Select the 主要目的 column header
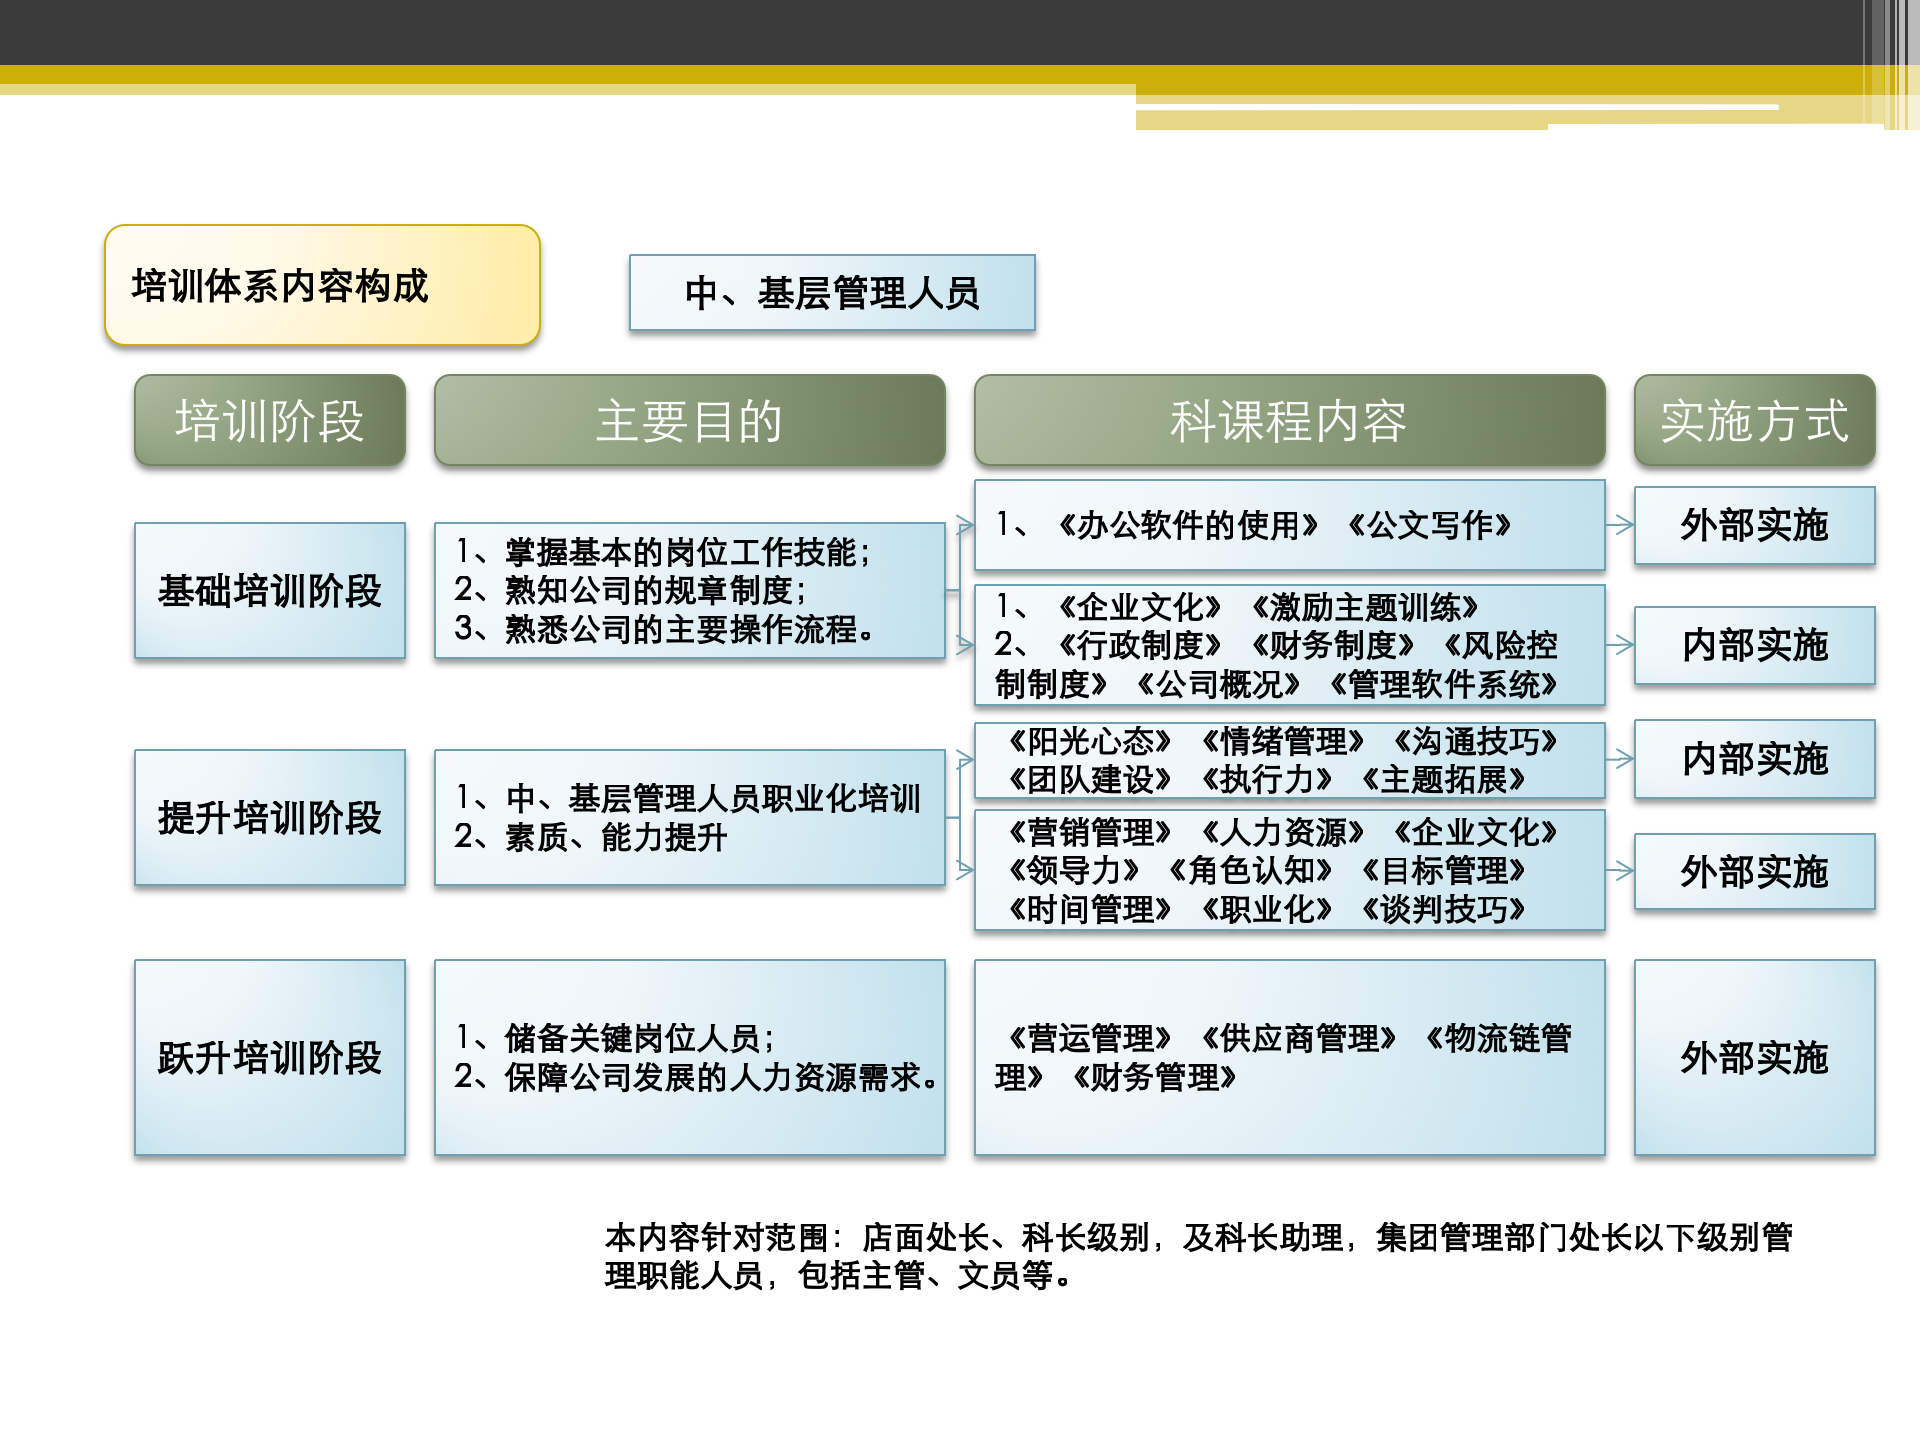Image resolution: width=1920 pixels, height=1440 pixels. 690,420
